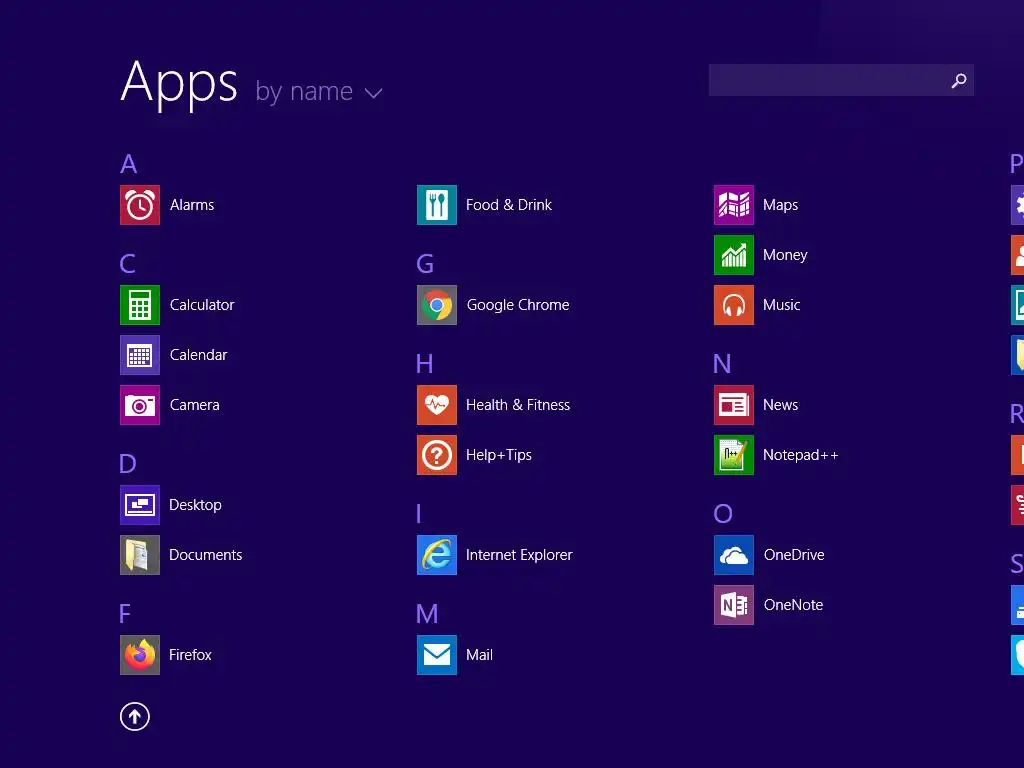Image resolution: width=1024 pixels, height=768 pixels.
Task: Select the letter I group header
Action: tap(419, 514)
